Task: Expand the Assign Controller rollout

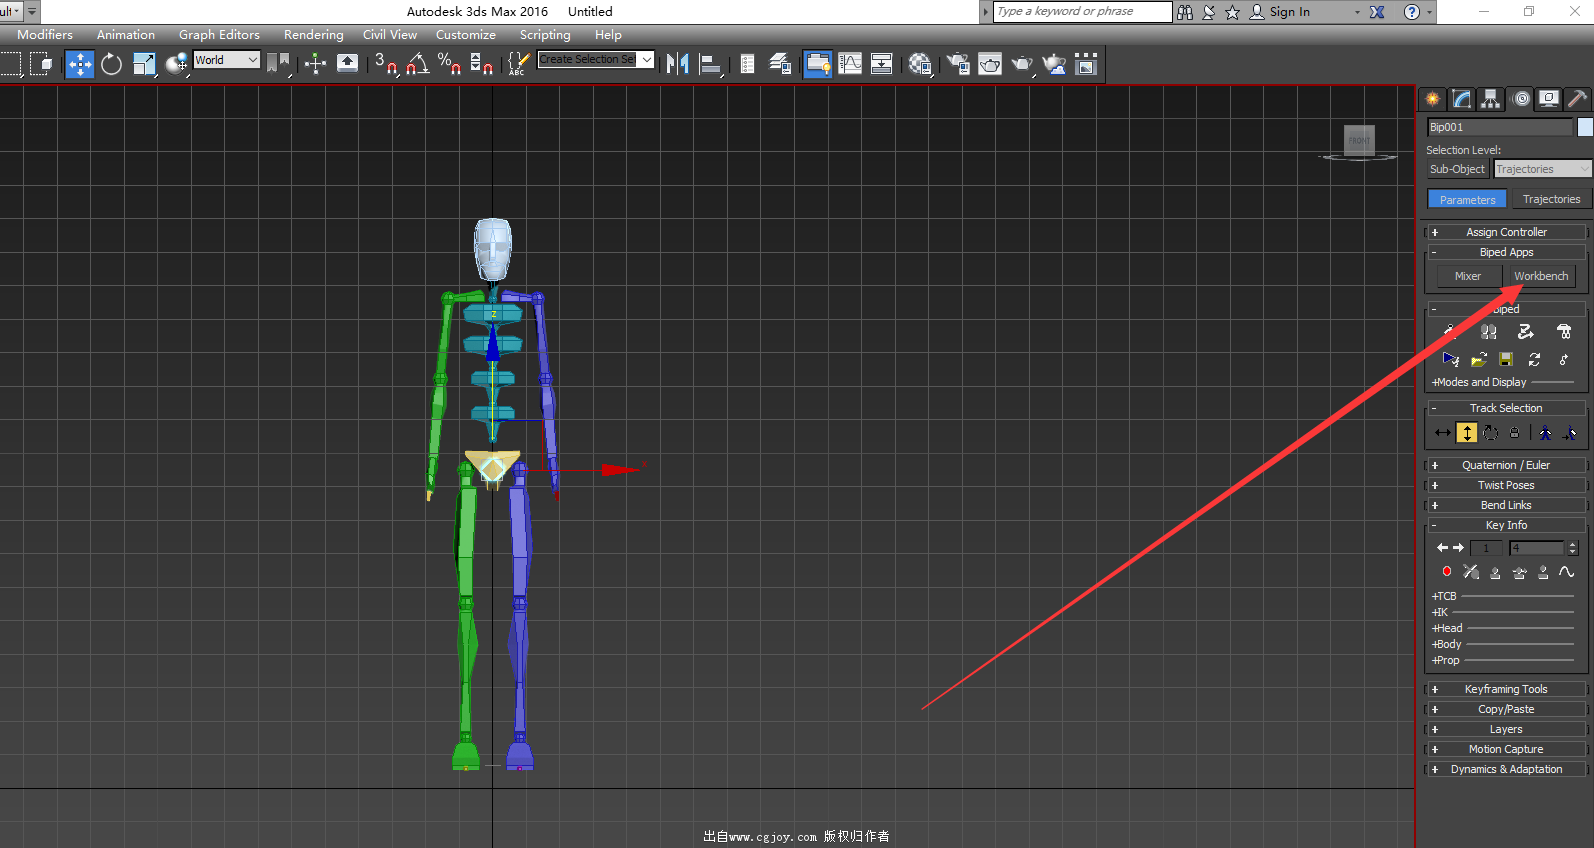Action: [1506, 232]
